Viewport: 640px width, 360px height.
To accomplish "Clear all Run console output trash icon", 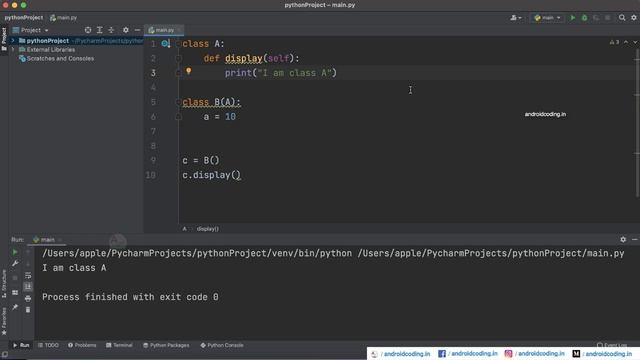I will [x=28, y=310].
